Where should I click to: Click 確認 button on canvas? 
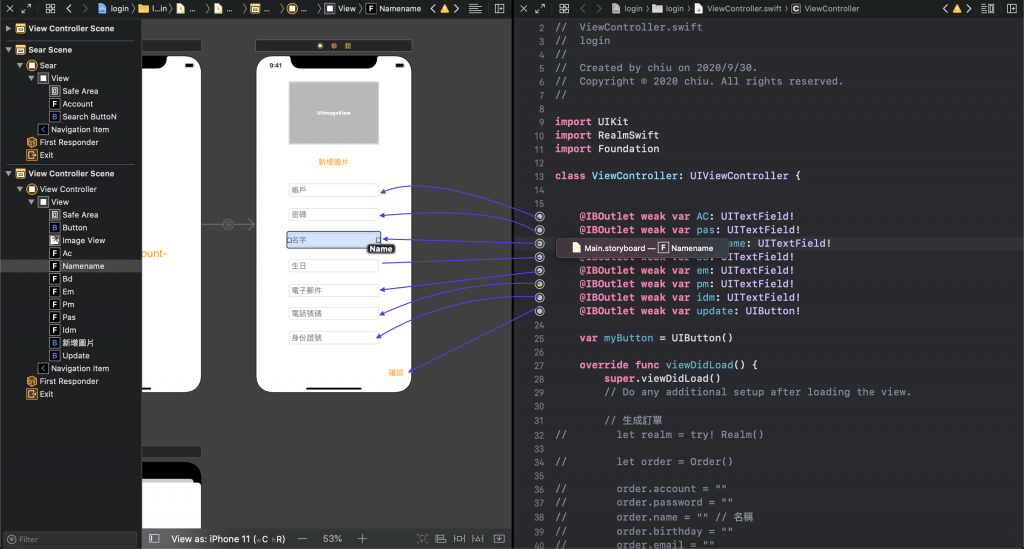tap(396, 373)
